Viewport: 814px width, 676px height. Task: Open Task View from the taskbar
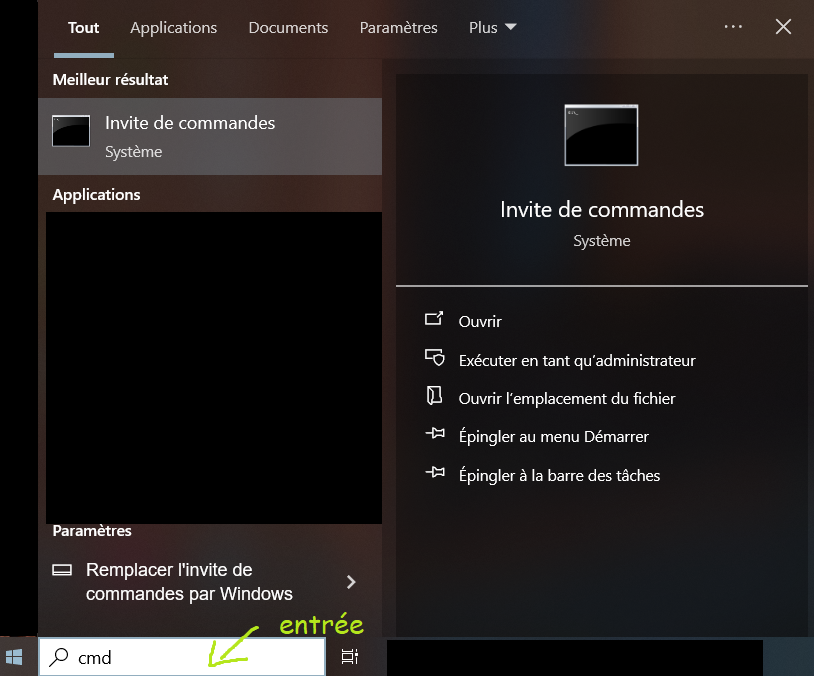point(350,657)
